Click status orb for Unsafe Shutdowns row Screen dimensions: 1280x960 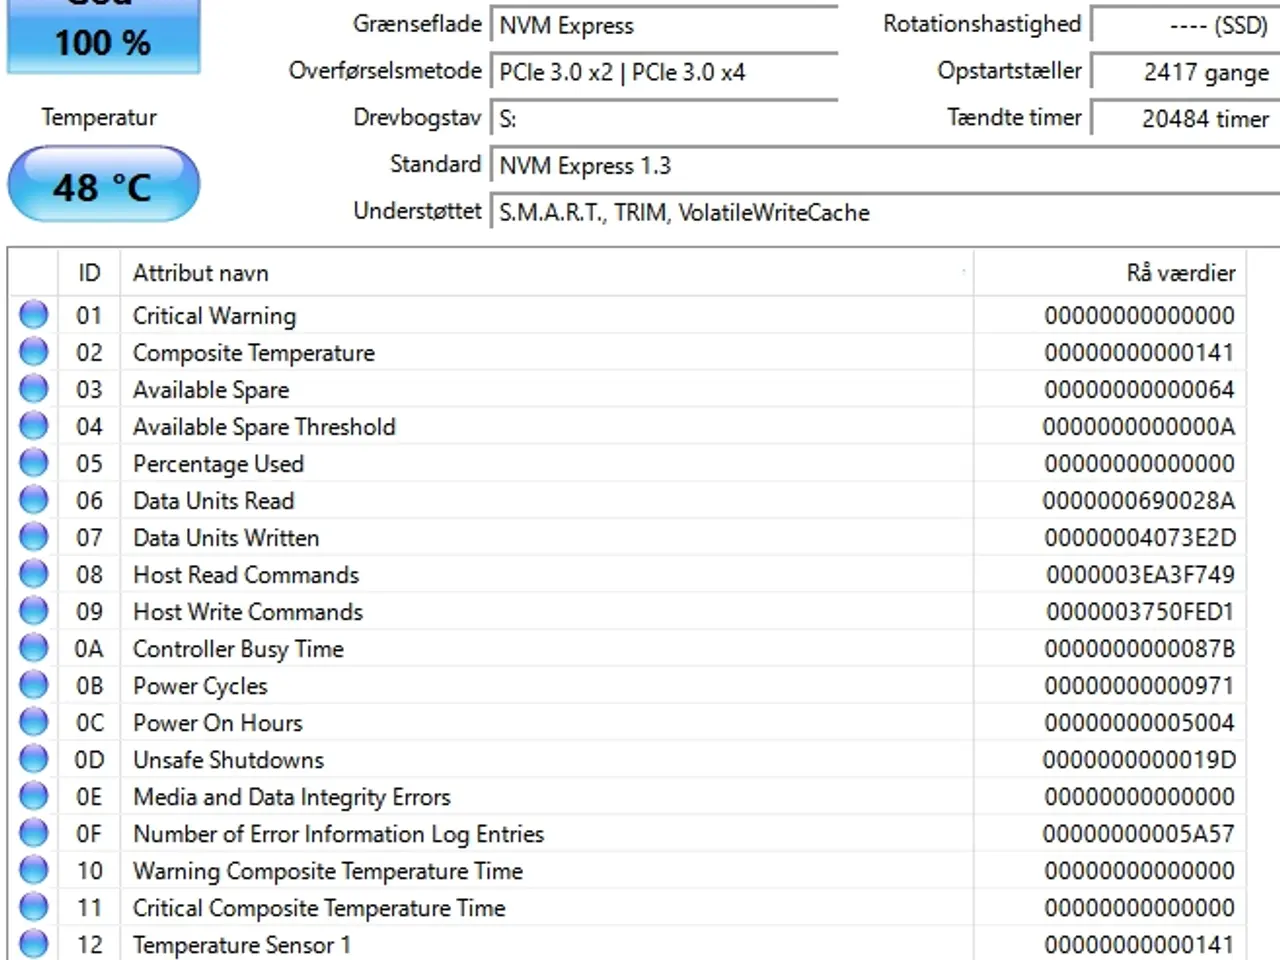[33, 759]
